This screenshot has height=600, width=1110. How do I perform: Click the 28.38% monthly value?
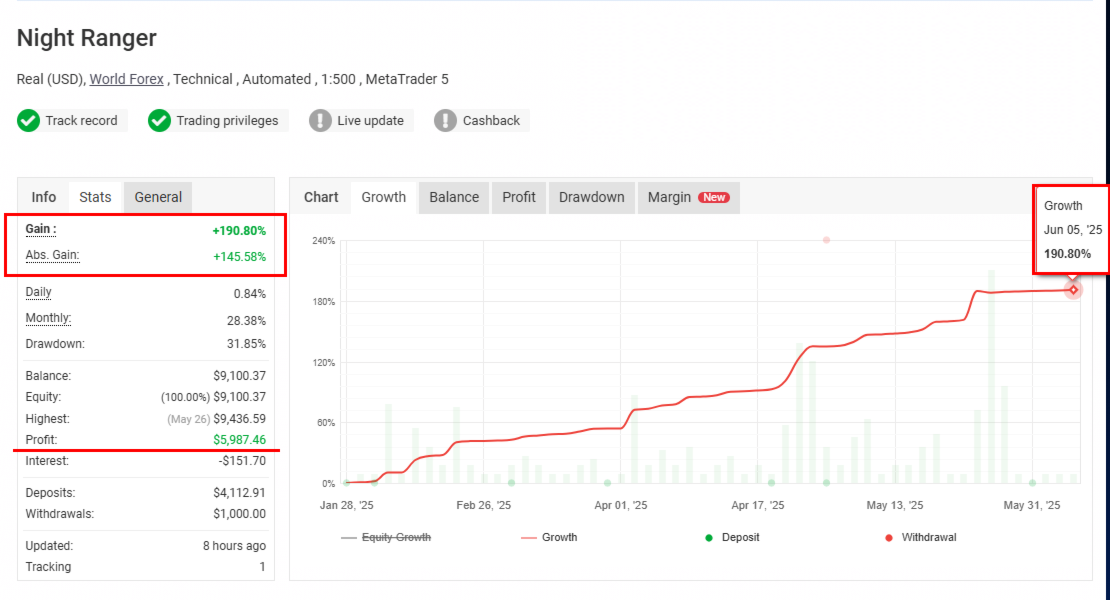pyautogui.click(x=246, y=321)
